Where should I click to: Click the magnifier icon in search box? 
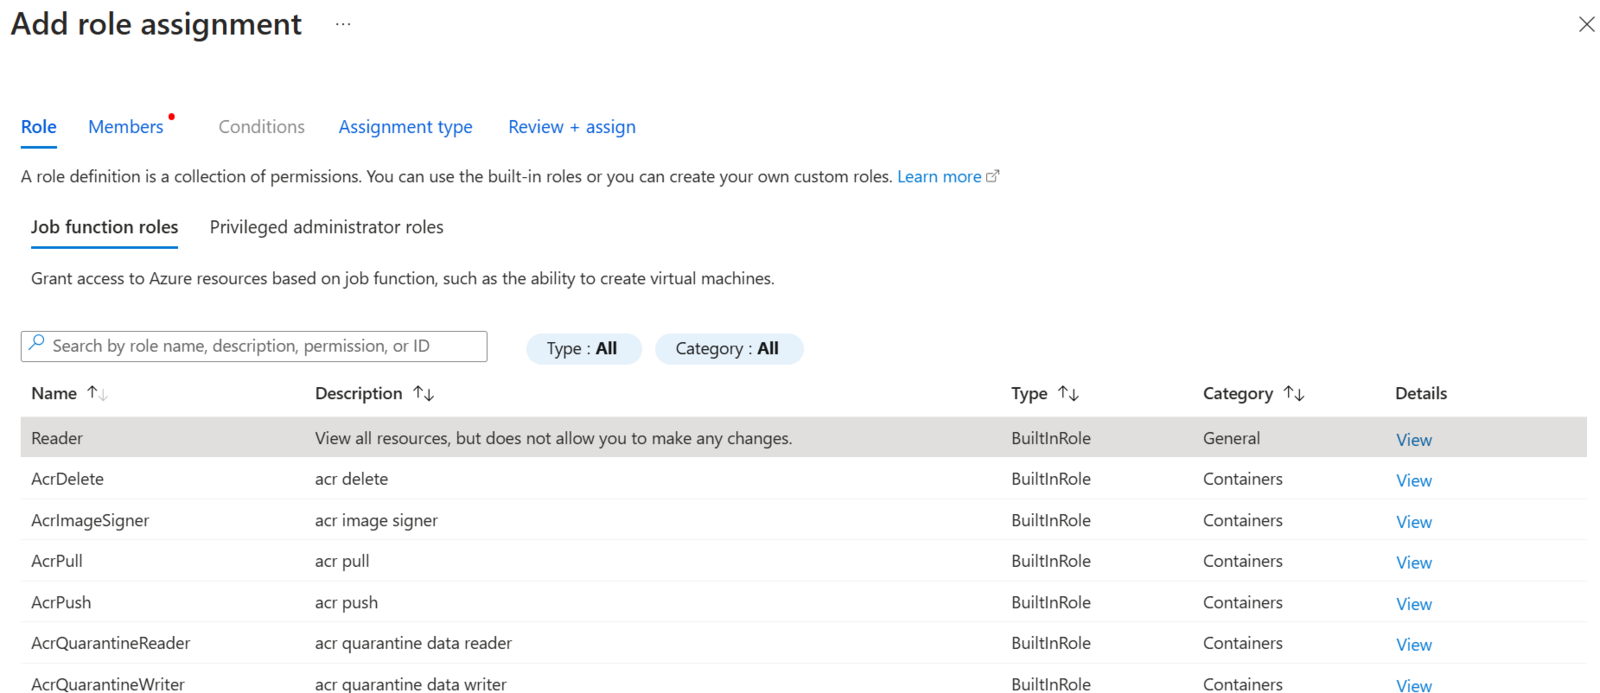(x=37, y=344)
